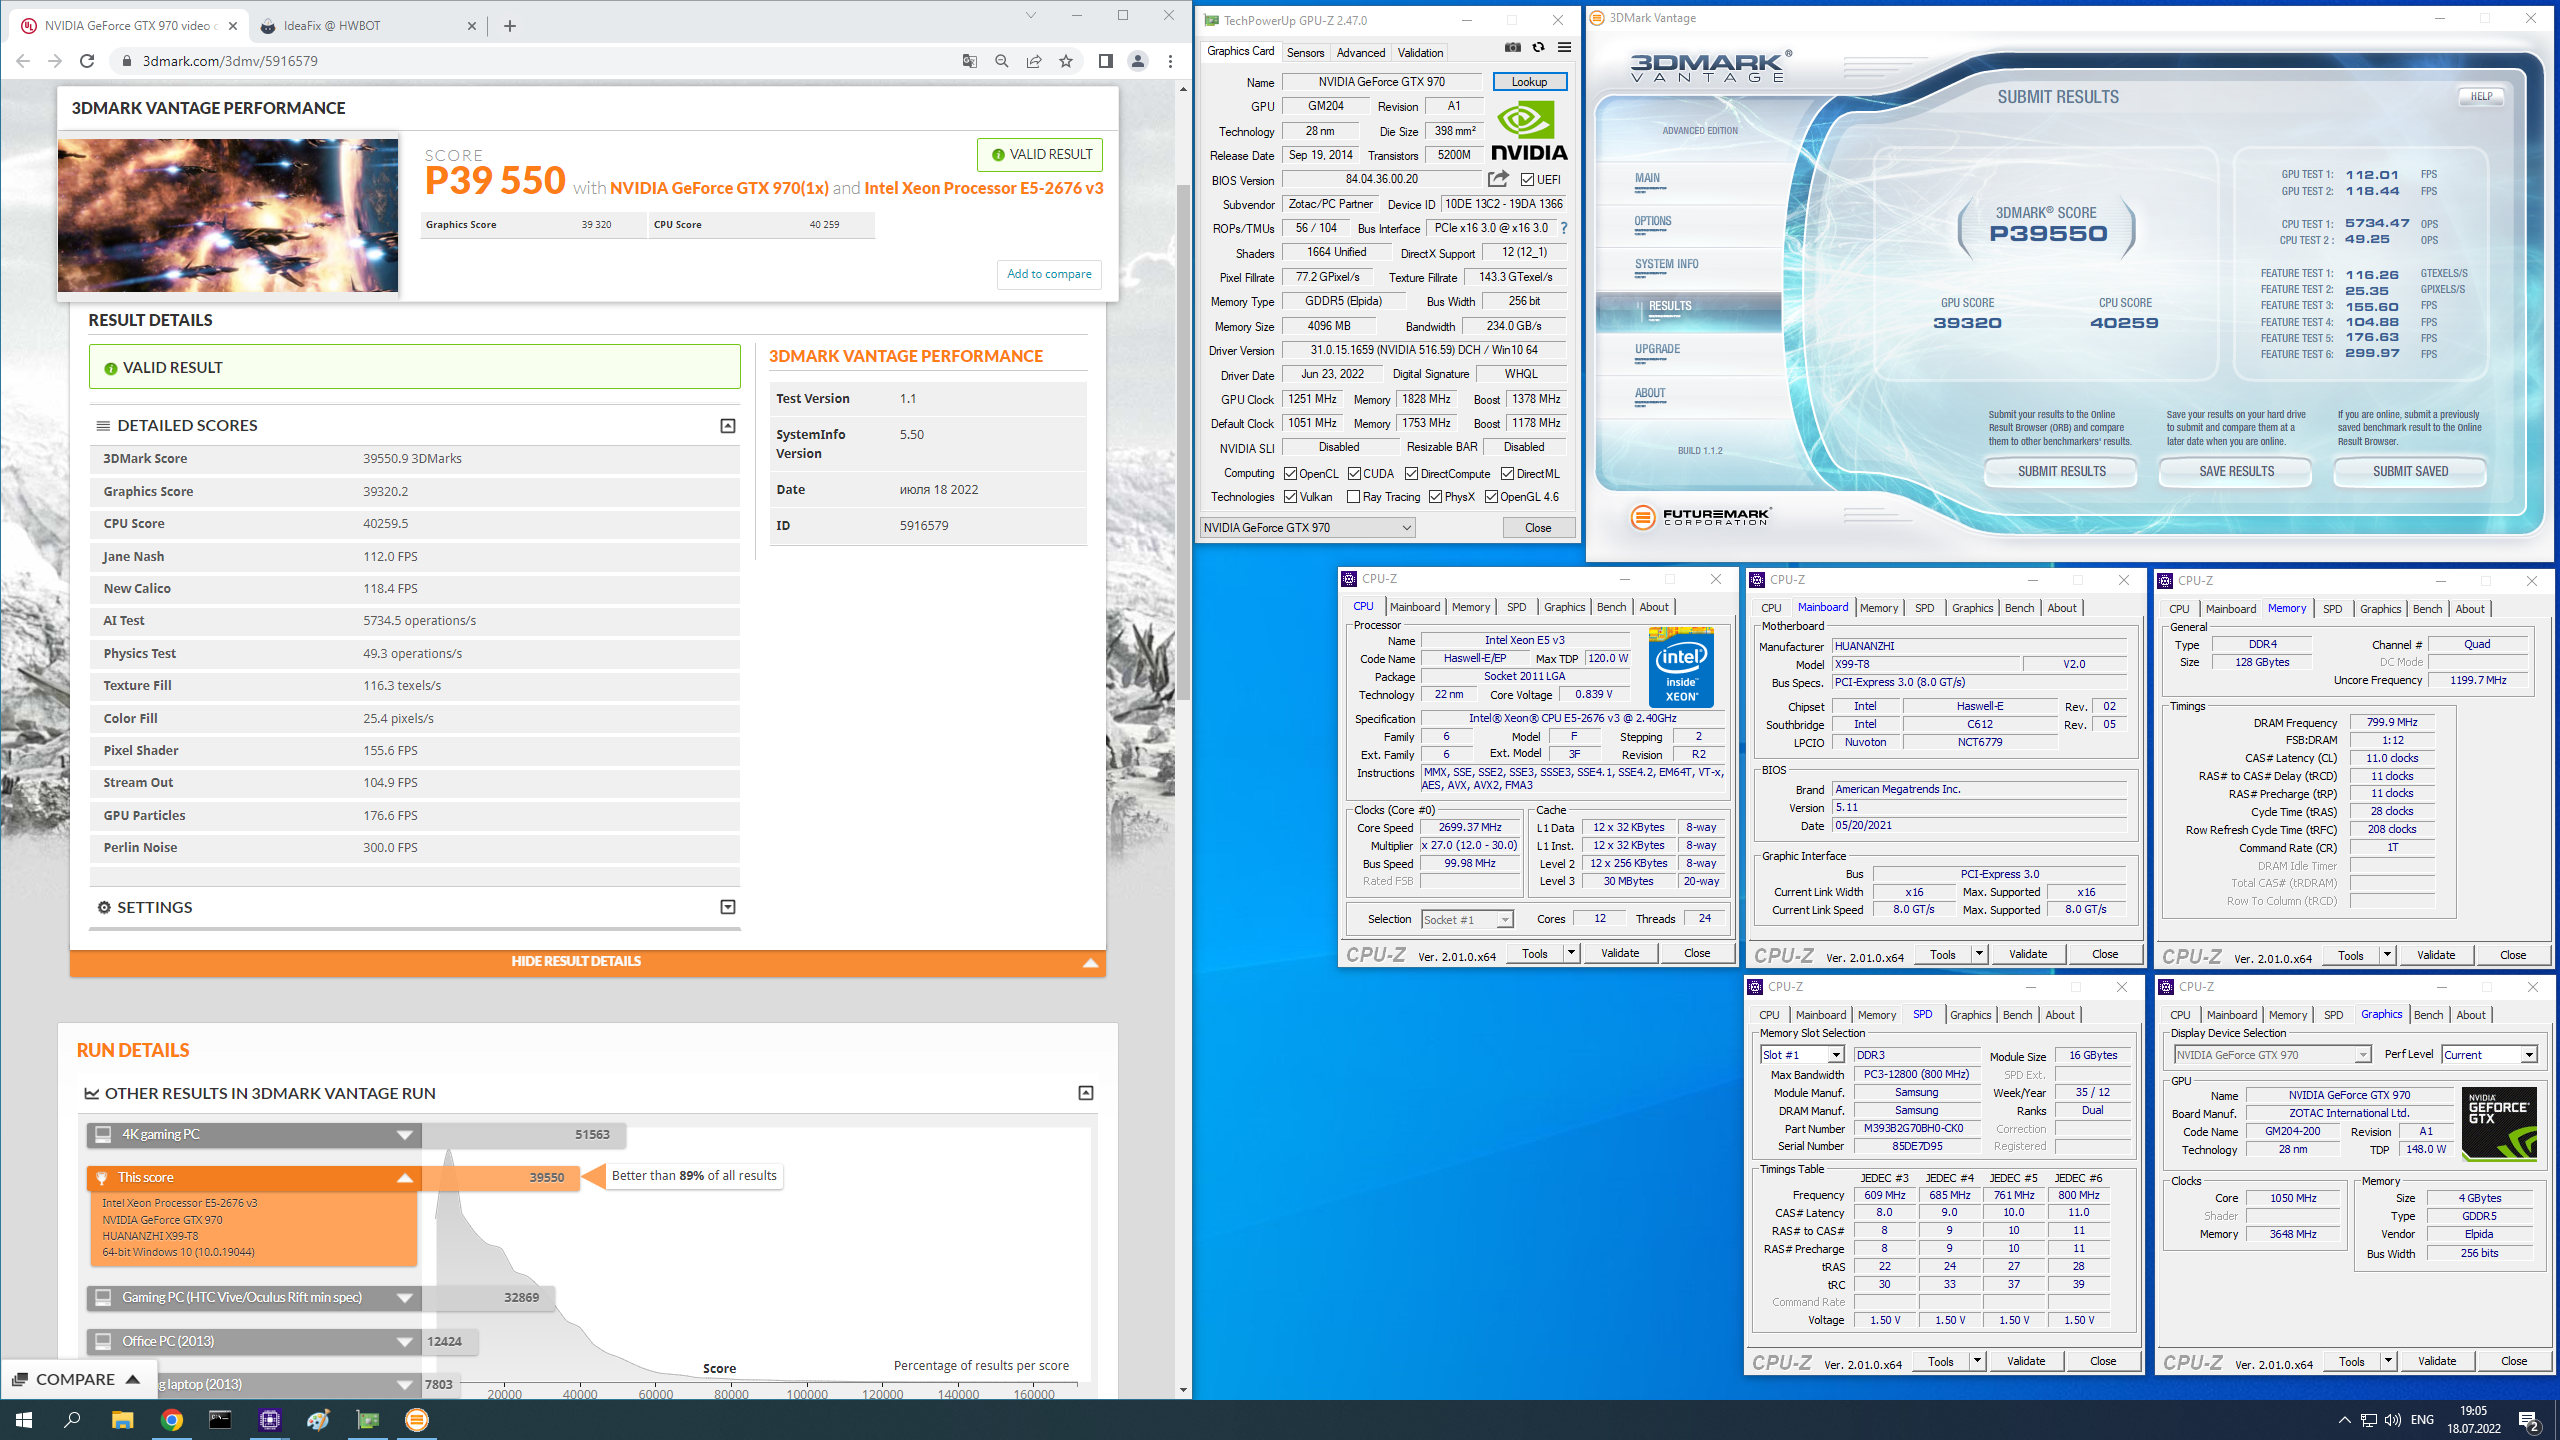Open Chrome zoom magnifier icon in address bar

[x=1001, y=61]
